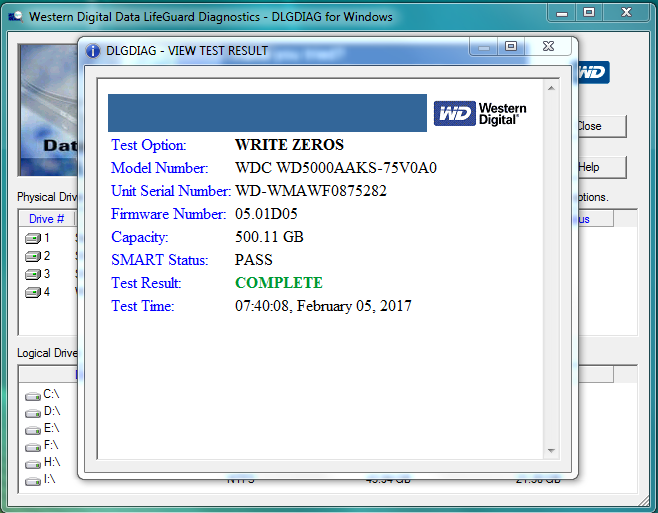Select physical drive 1 icon

click(x=33, y=238)
